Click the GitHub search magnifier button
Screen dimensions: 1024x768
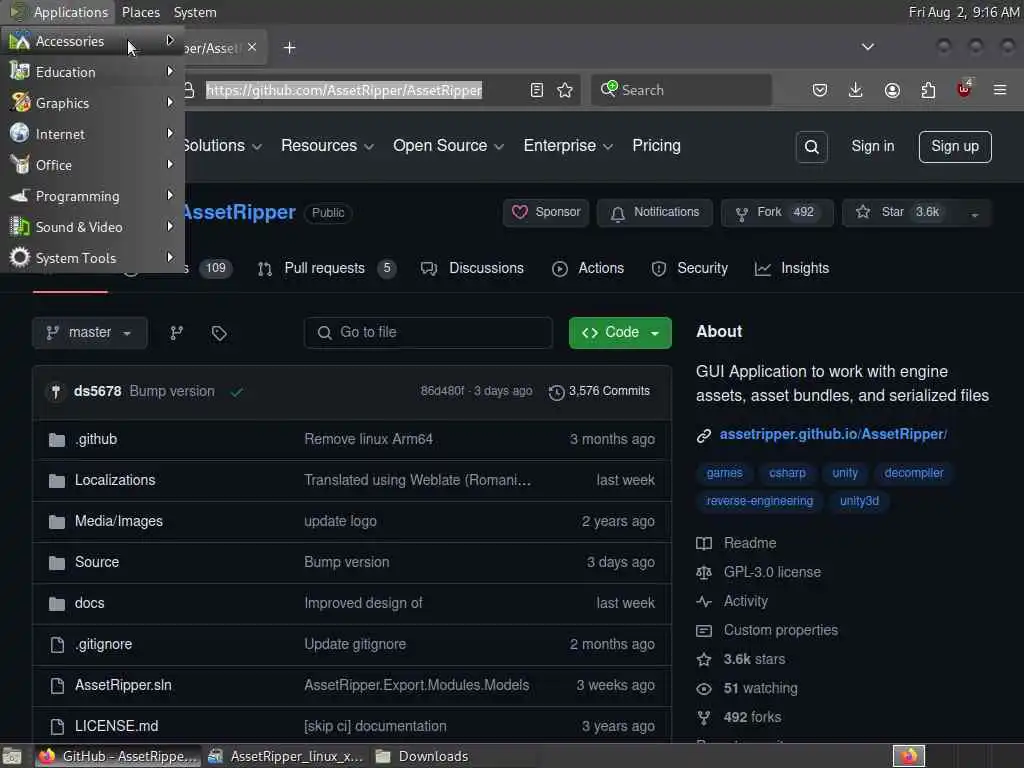point(811,147)
